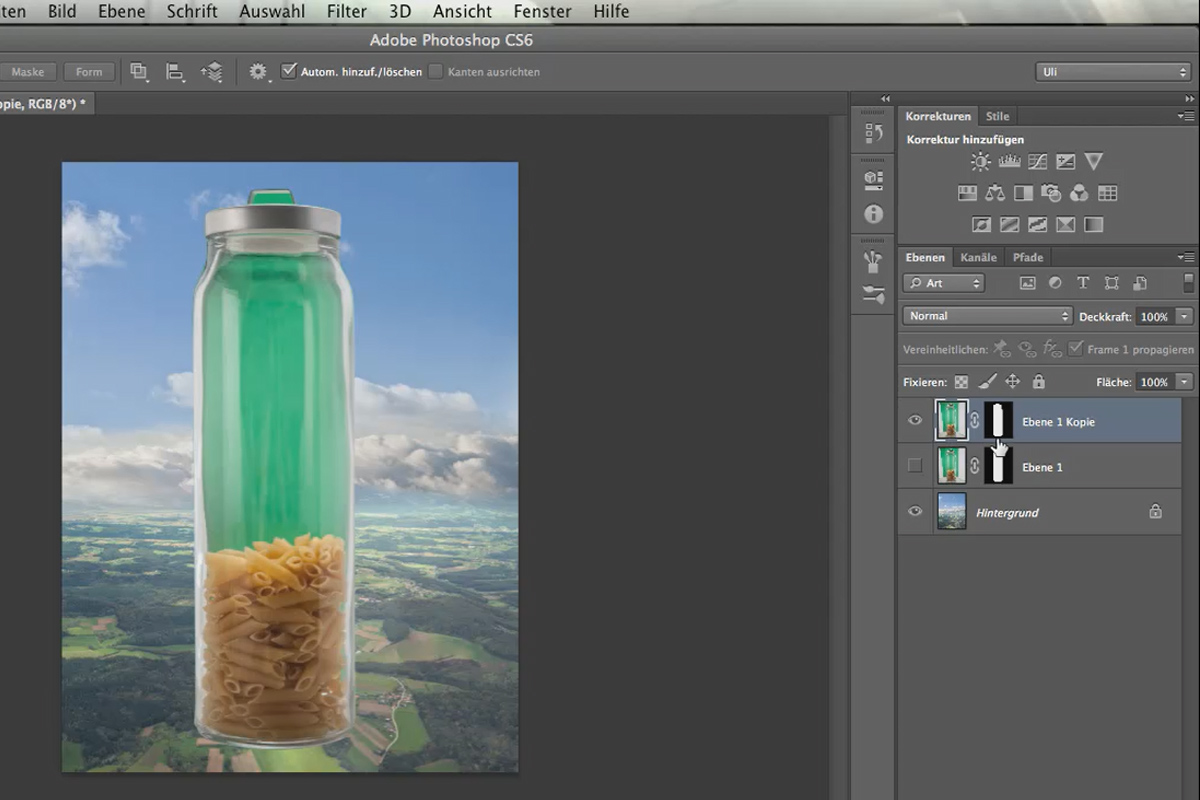The width and height of the screenshot is (1200, 800).
Task: Add a Vibrance adjustment
Action: click(x=1093, y=161)
